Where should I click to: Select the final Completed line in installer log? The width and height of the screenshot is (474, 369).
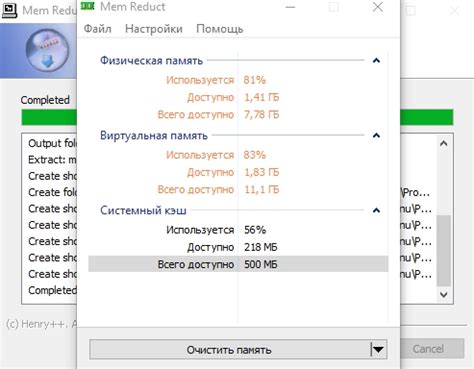pyautogui.click(x=52, y=290)
